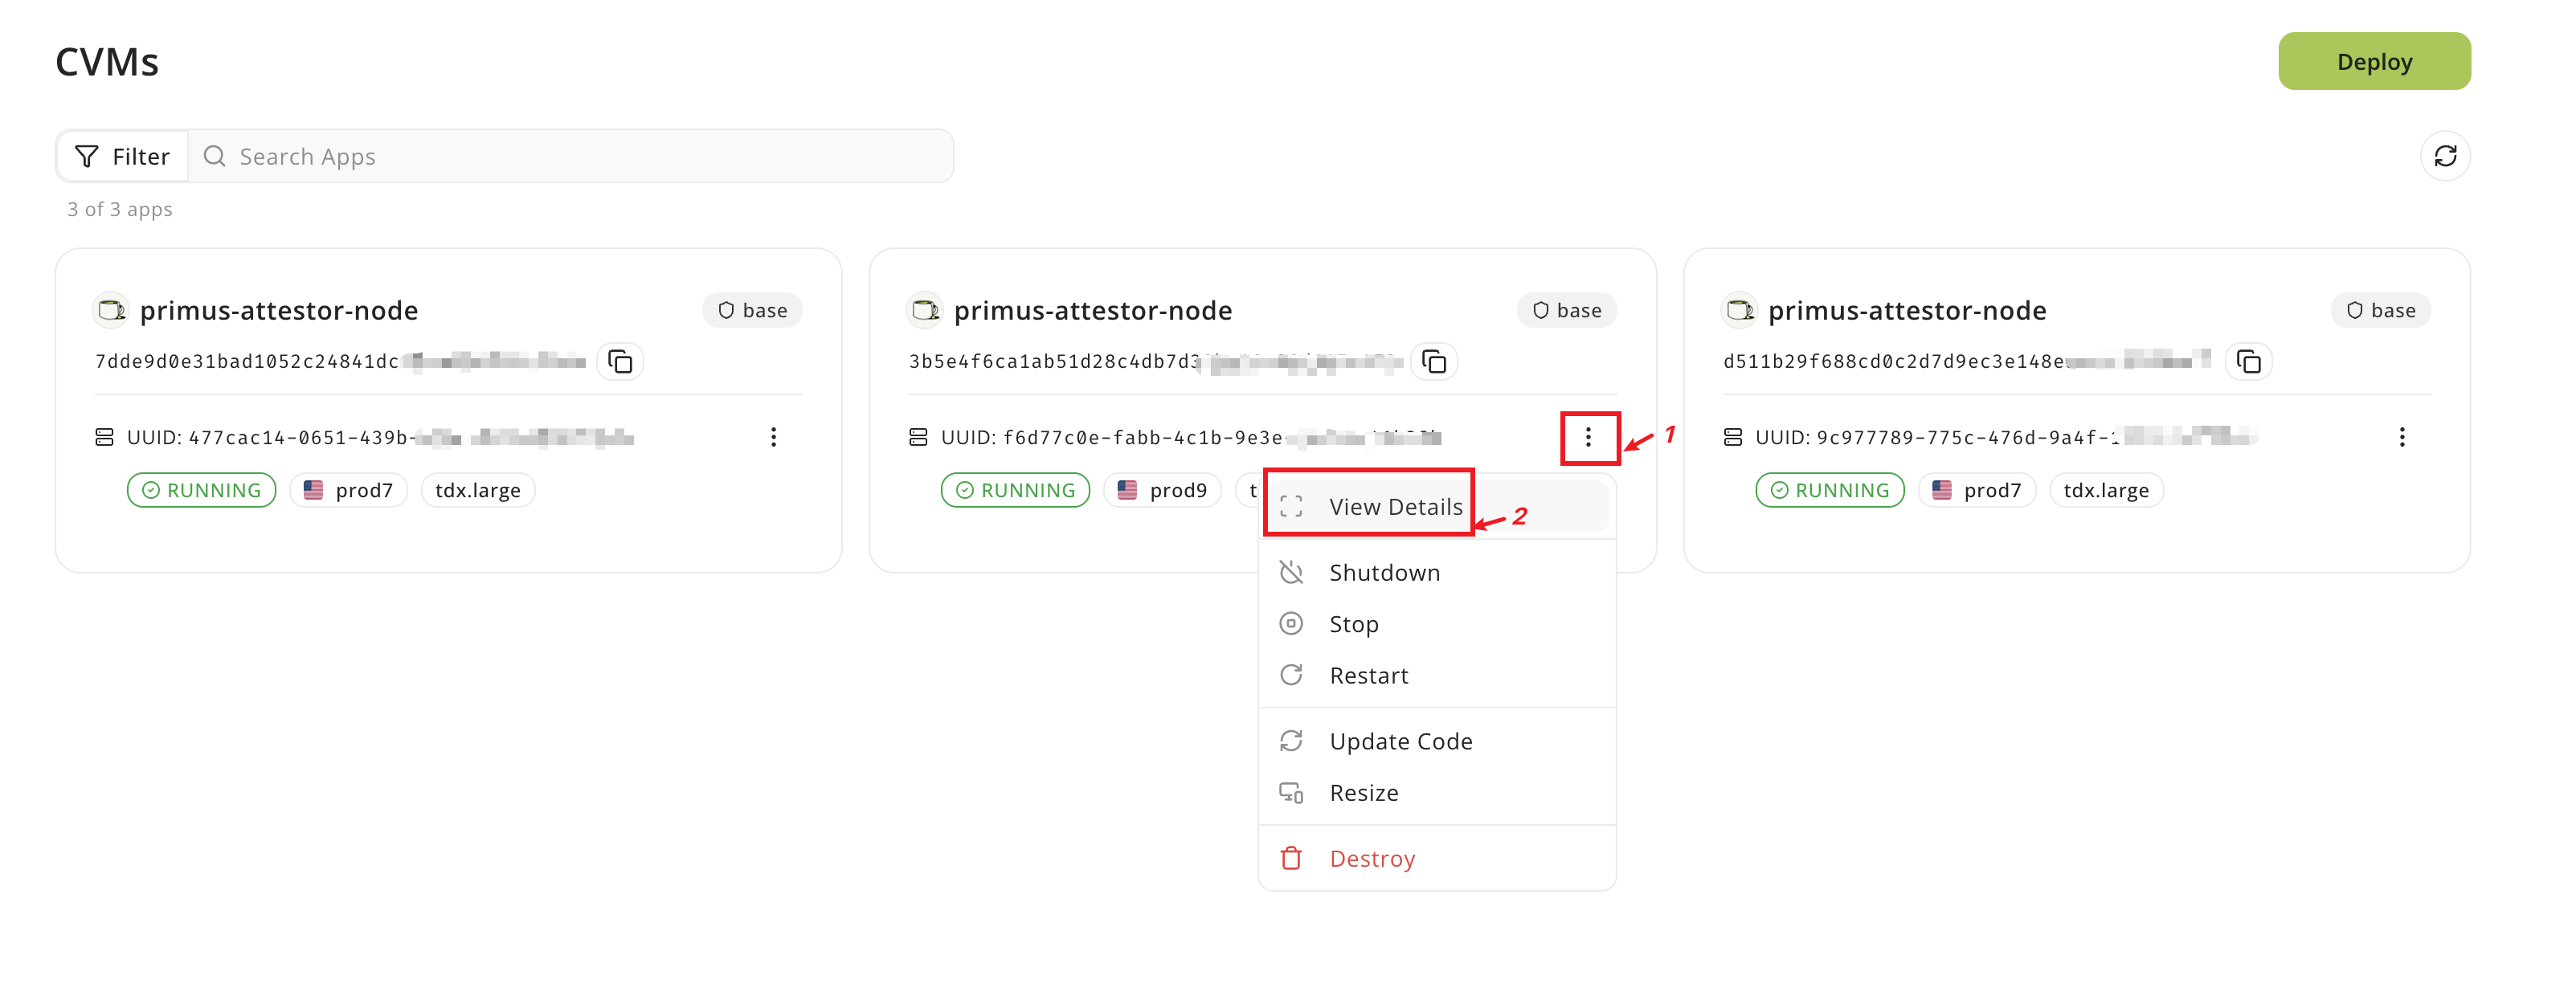Click the first primus-attestor-node app icon
The width and height of the screenshot is (2576, 988).
coord(111,311)
